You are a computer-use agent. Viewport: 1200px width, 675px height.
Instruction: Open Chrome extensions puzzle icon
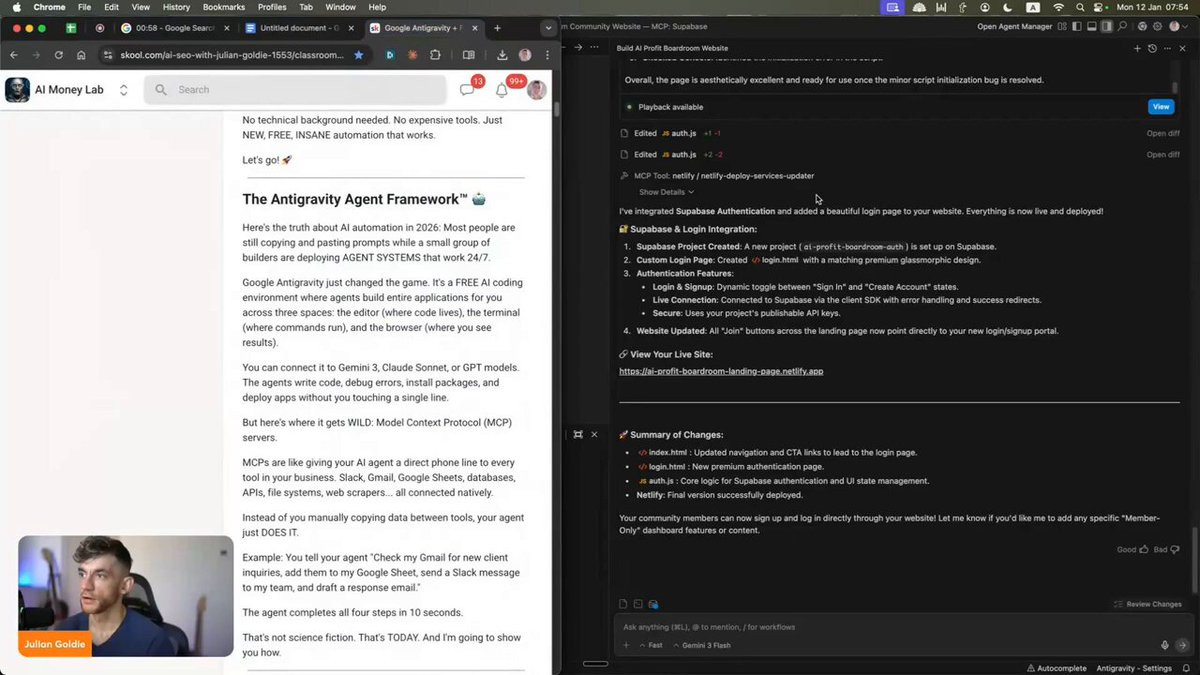click(435, 55)
